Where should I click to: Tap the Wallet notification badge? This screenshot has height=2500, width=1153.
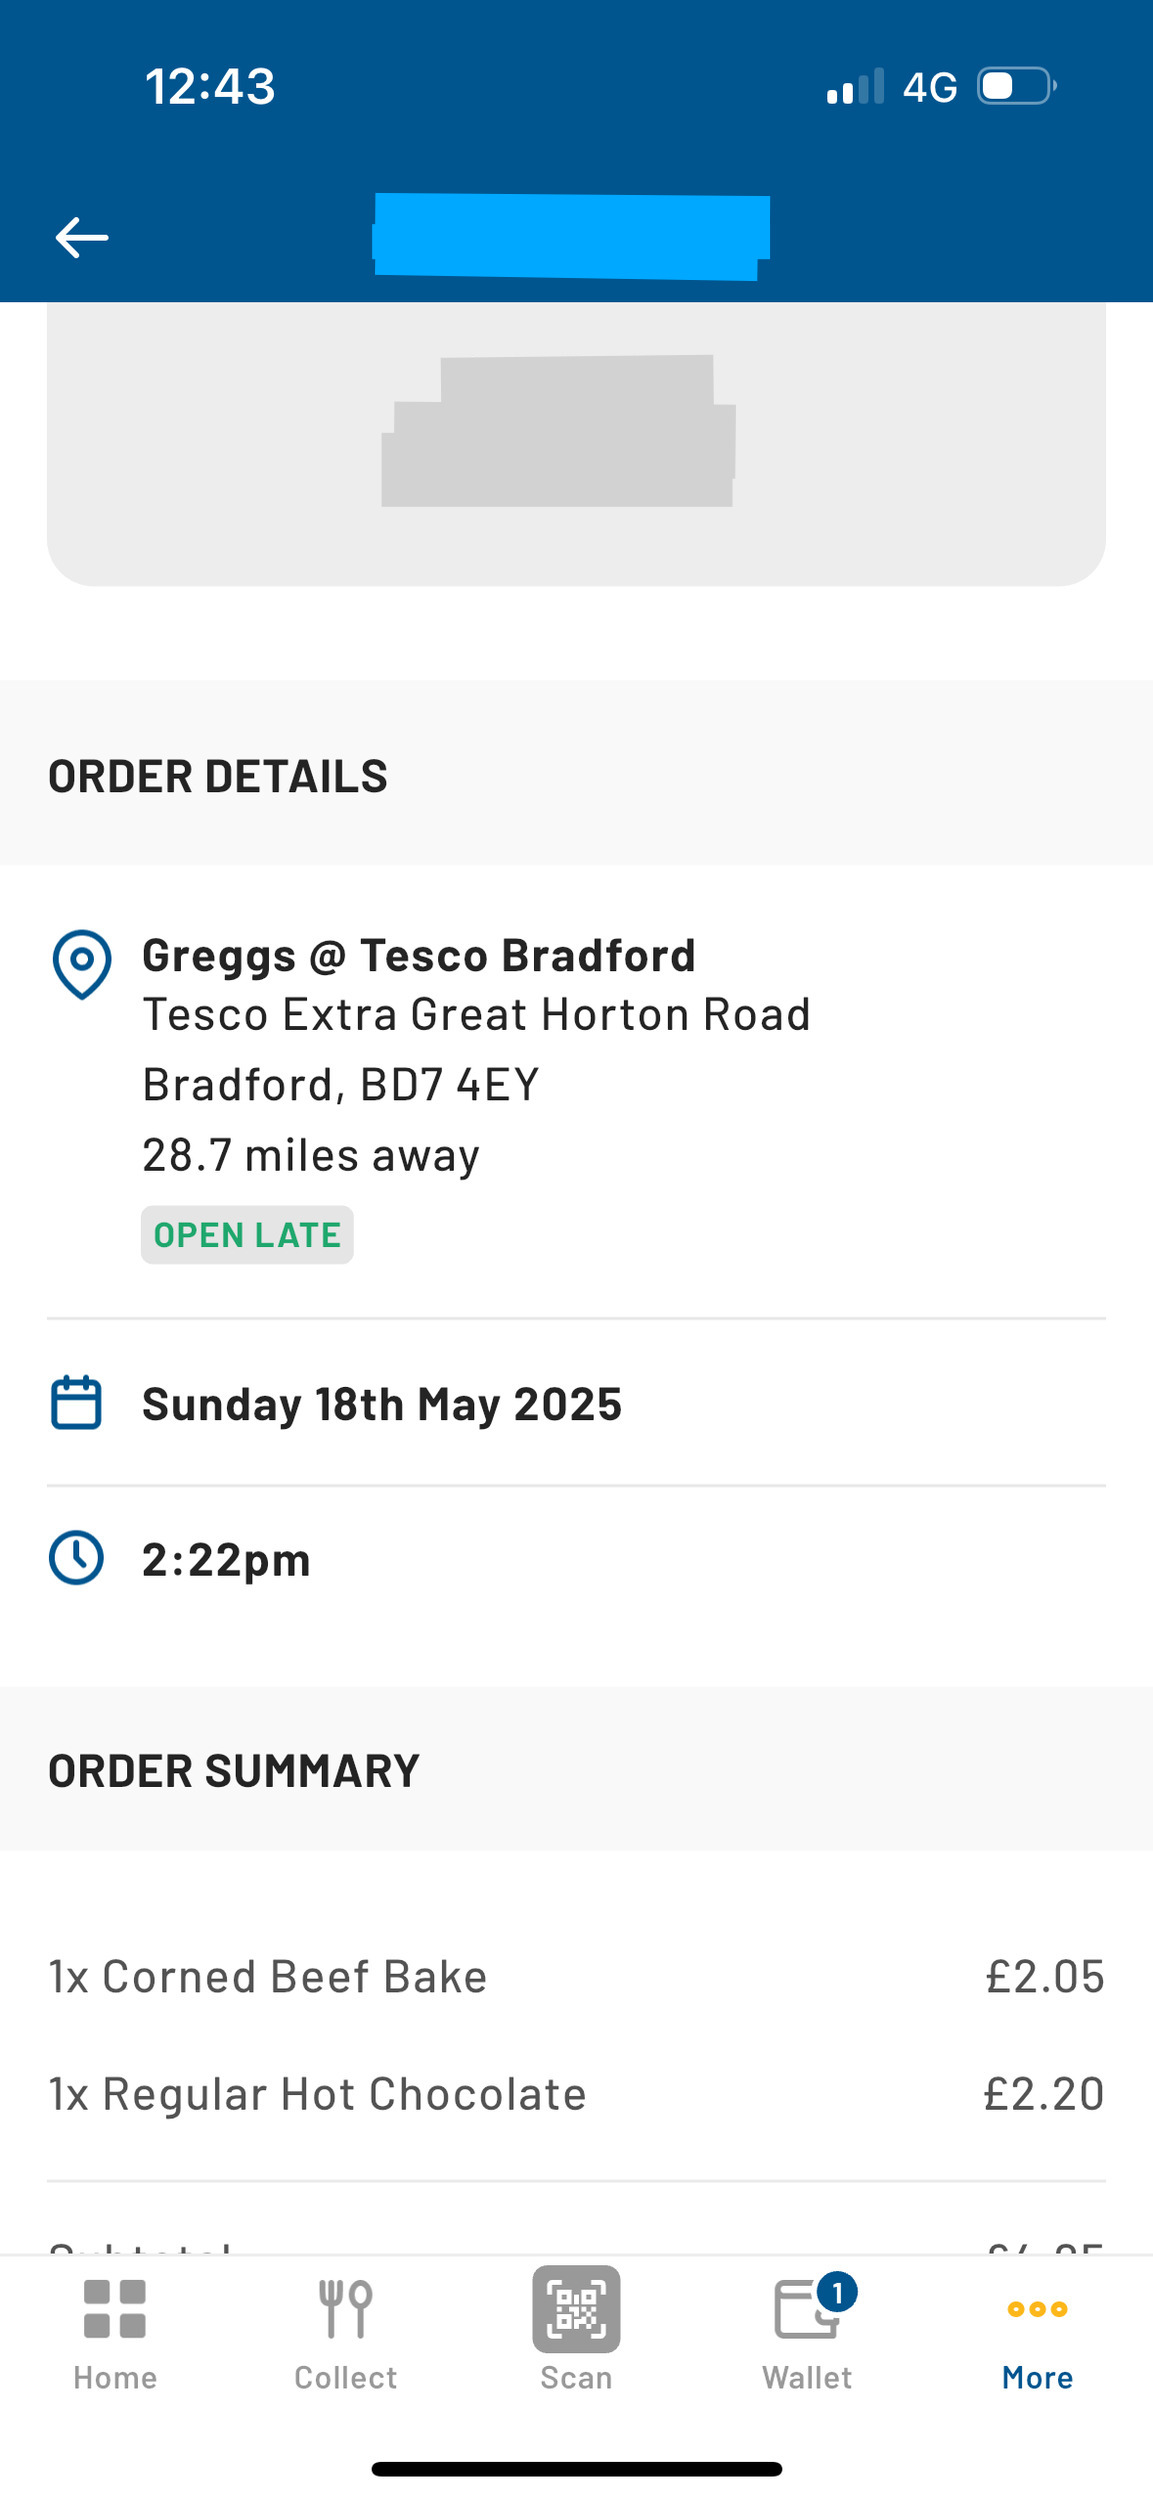(837, 2291)
